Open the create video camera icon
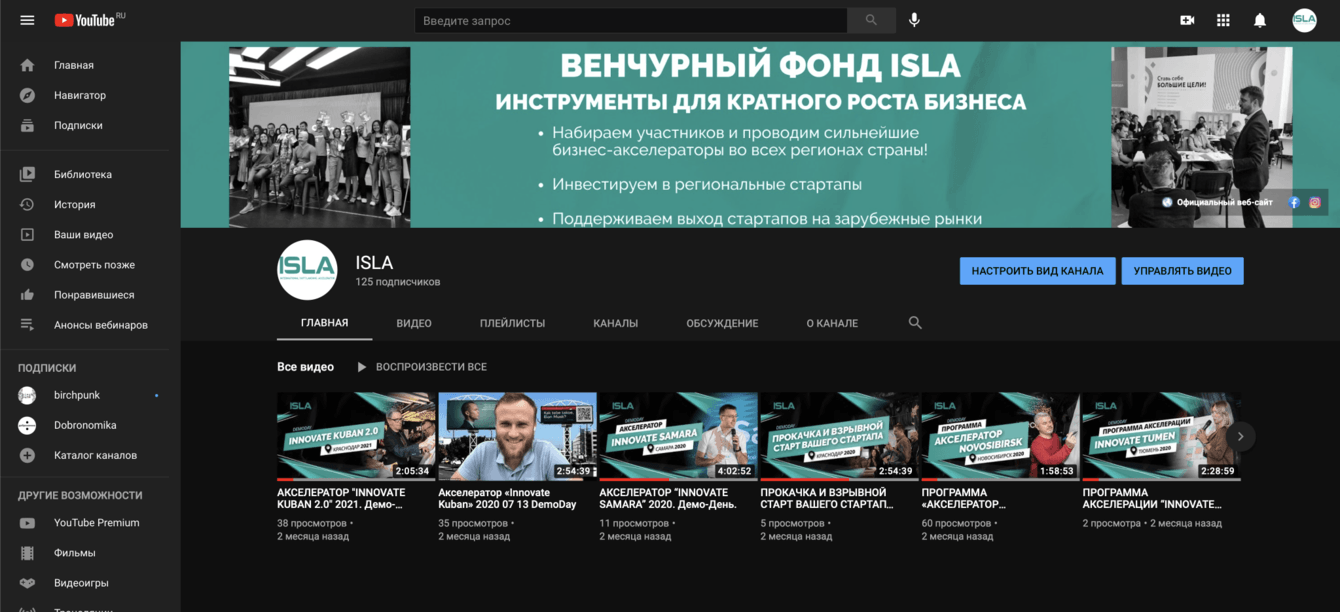The height and width of the screenshot is (612, 1340). point(1187,20)
